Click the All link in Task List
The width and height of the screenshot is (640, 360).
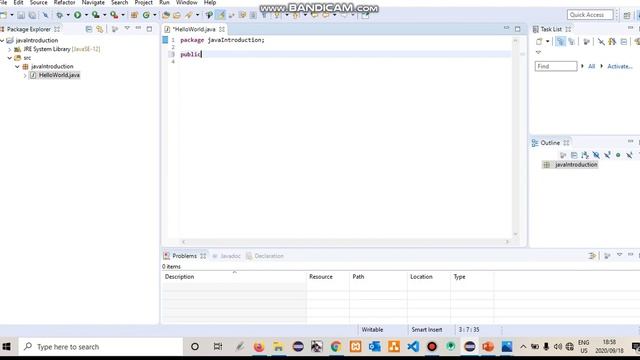(591, 66)
